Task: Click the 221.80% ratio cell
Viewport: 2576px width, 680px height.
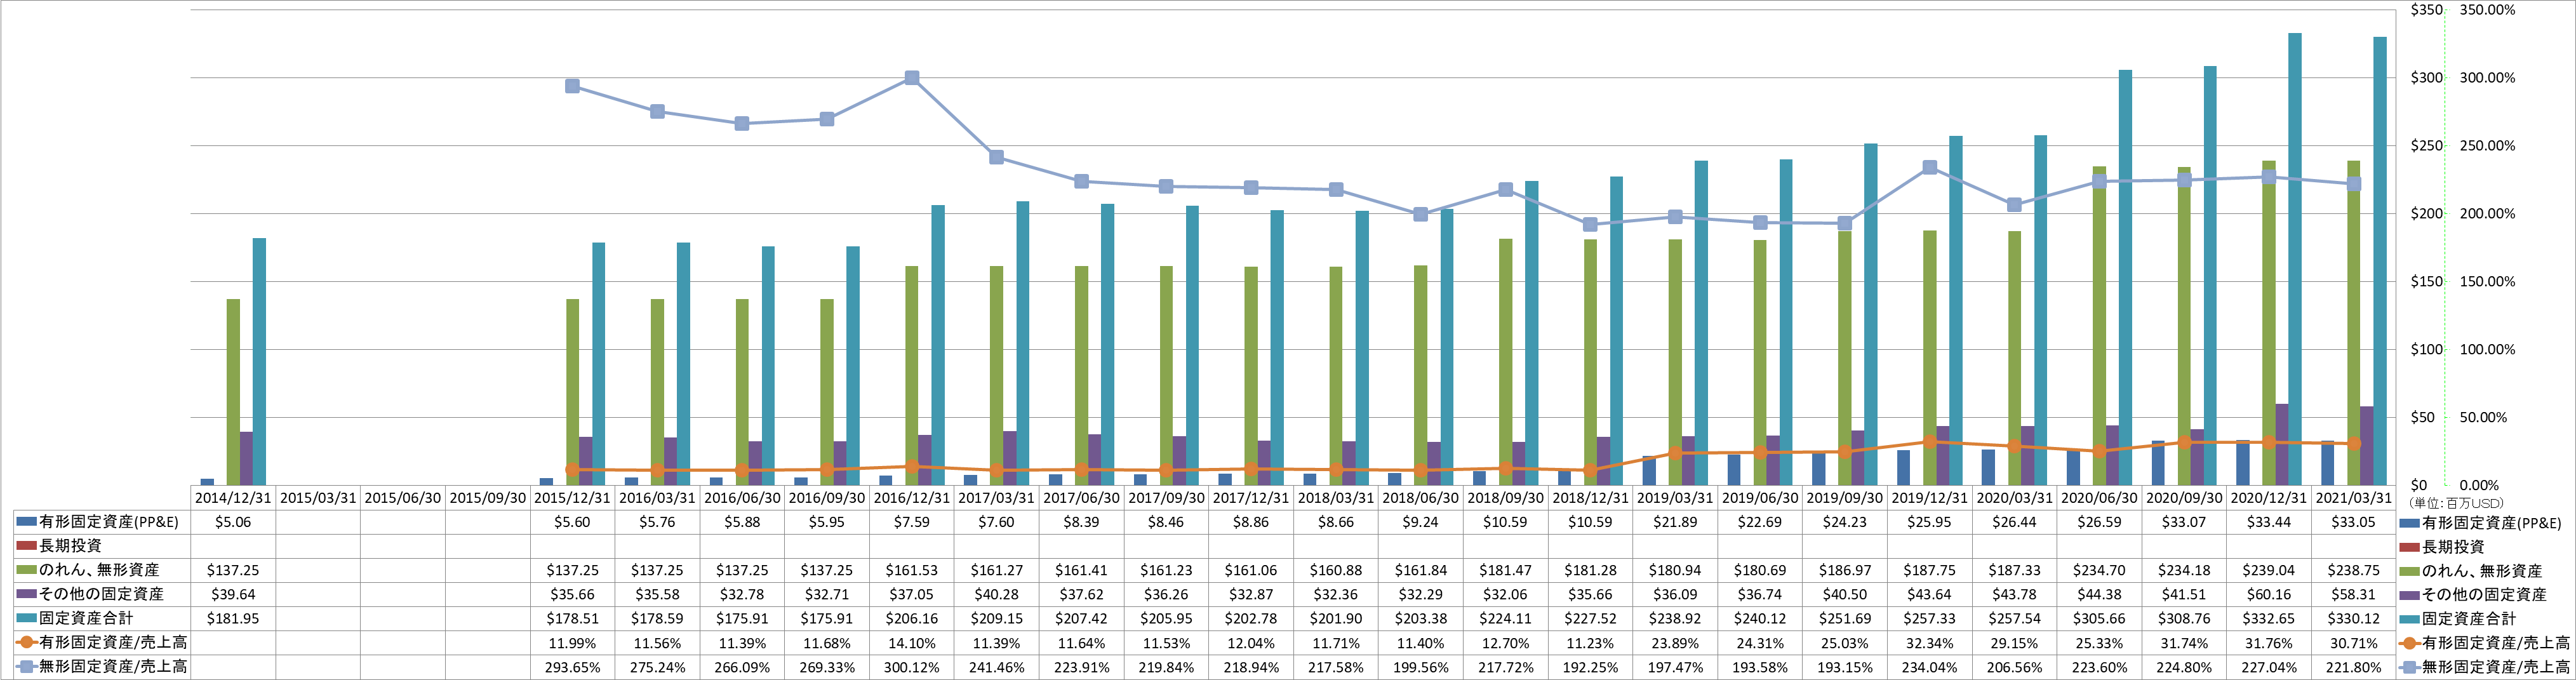Action: click(2353, 667)
